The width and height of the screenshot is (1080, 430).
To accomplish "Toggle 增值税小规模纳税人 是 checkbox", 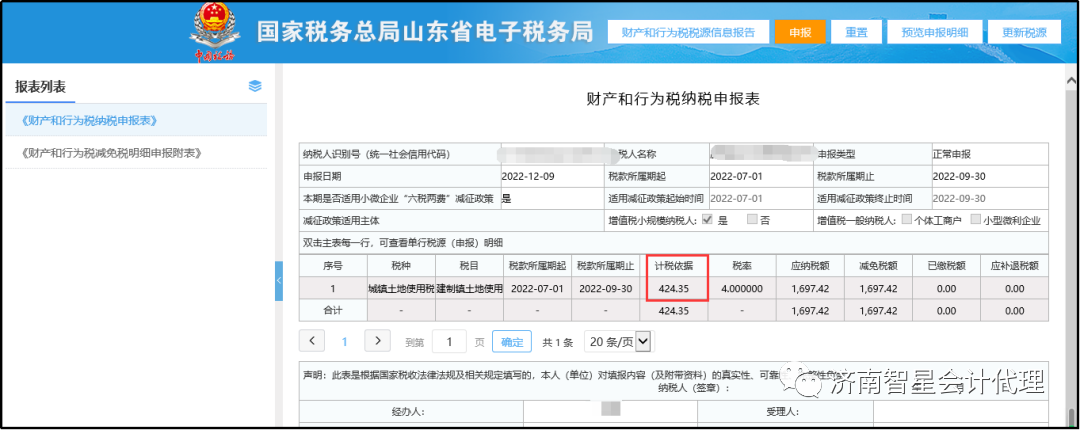I will point(707,221).
